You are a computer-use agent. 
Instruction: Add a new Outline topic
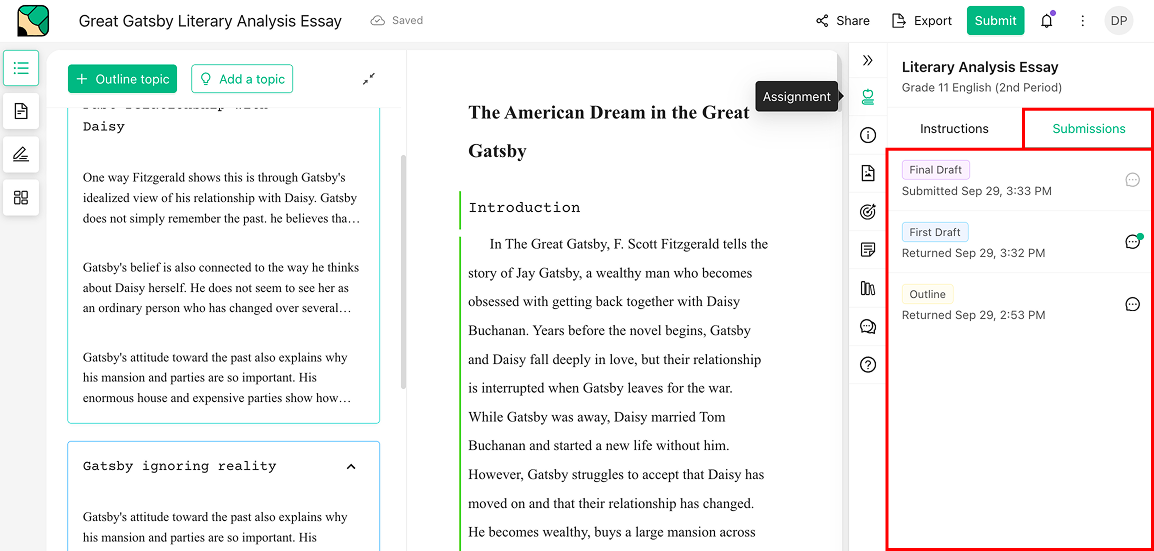122,79
